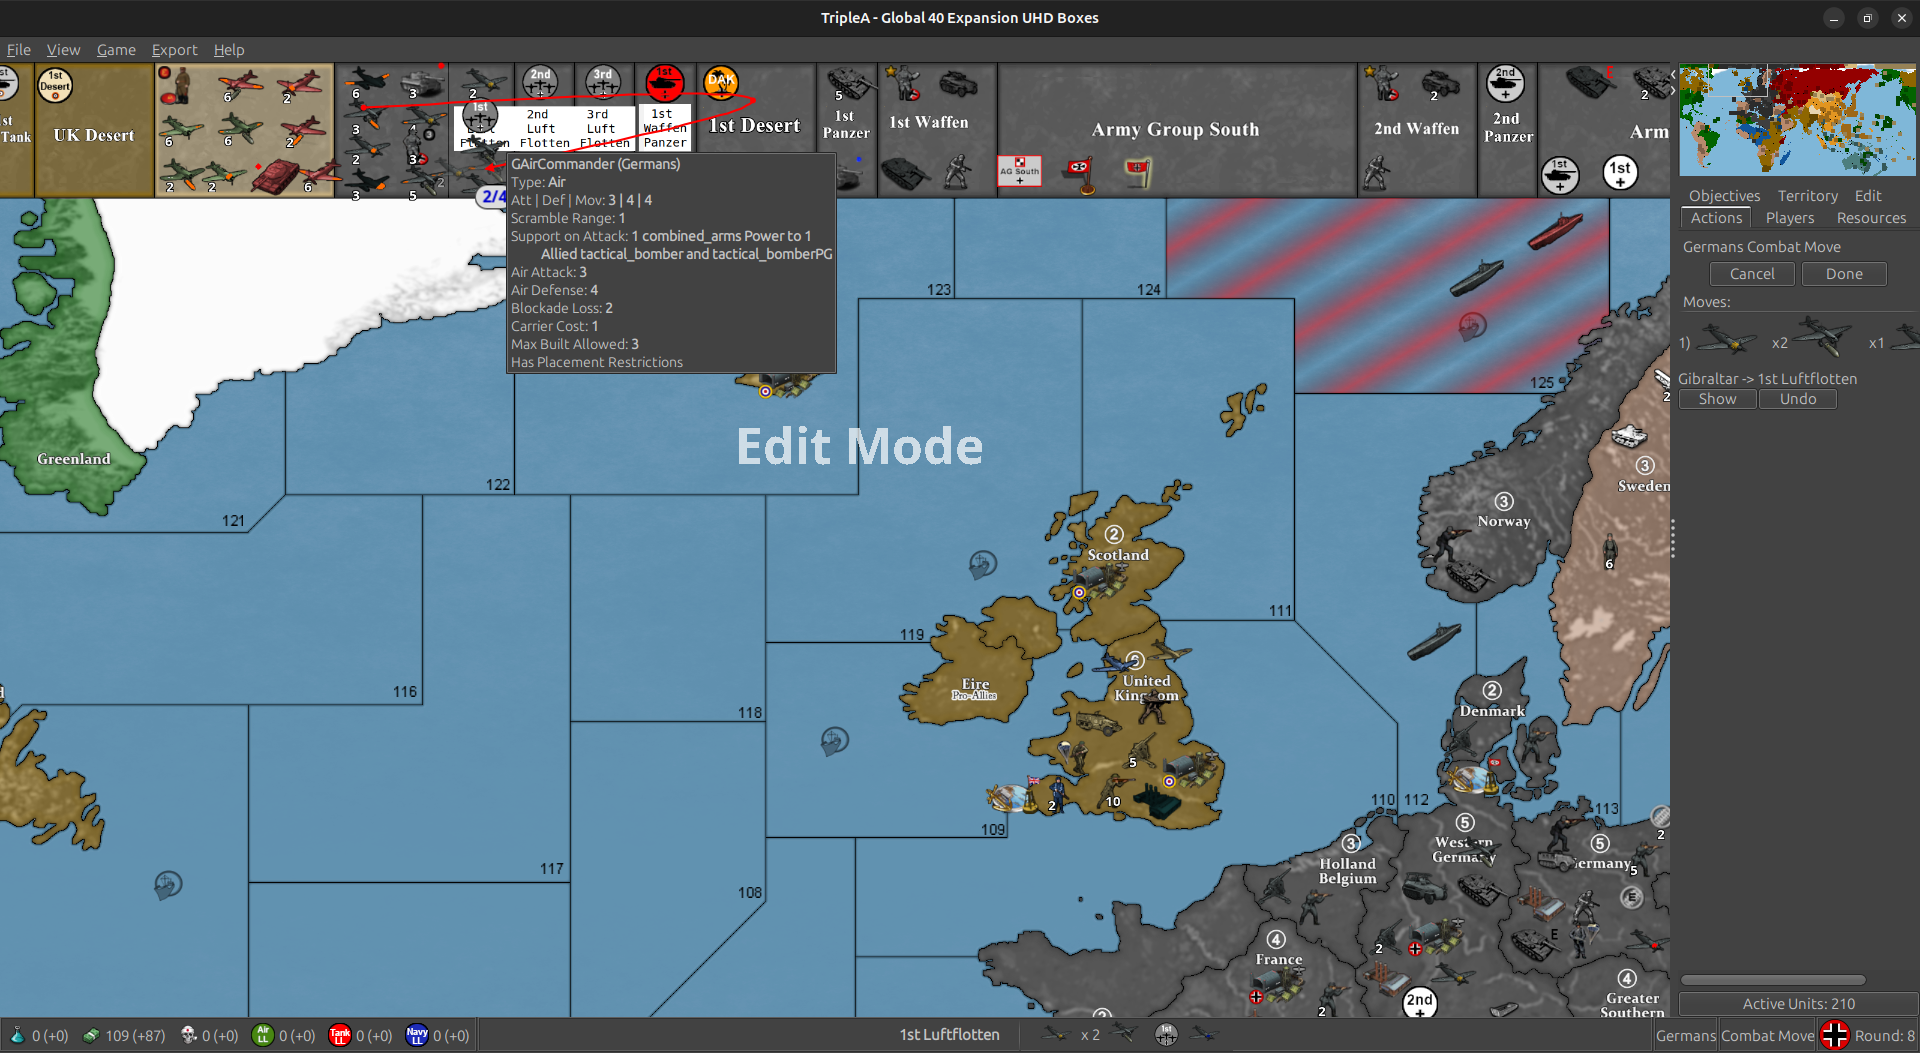Click the blue Navy LL icon
Screen dimensions: 1920x1053
pyautogui.click(x=416, y=1035)
